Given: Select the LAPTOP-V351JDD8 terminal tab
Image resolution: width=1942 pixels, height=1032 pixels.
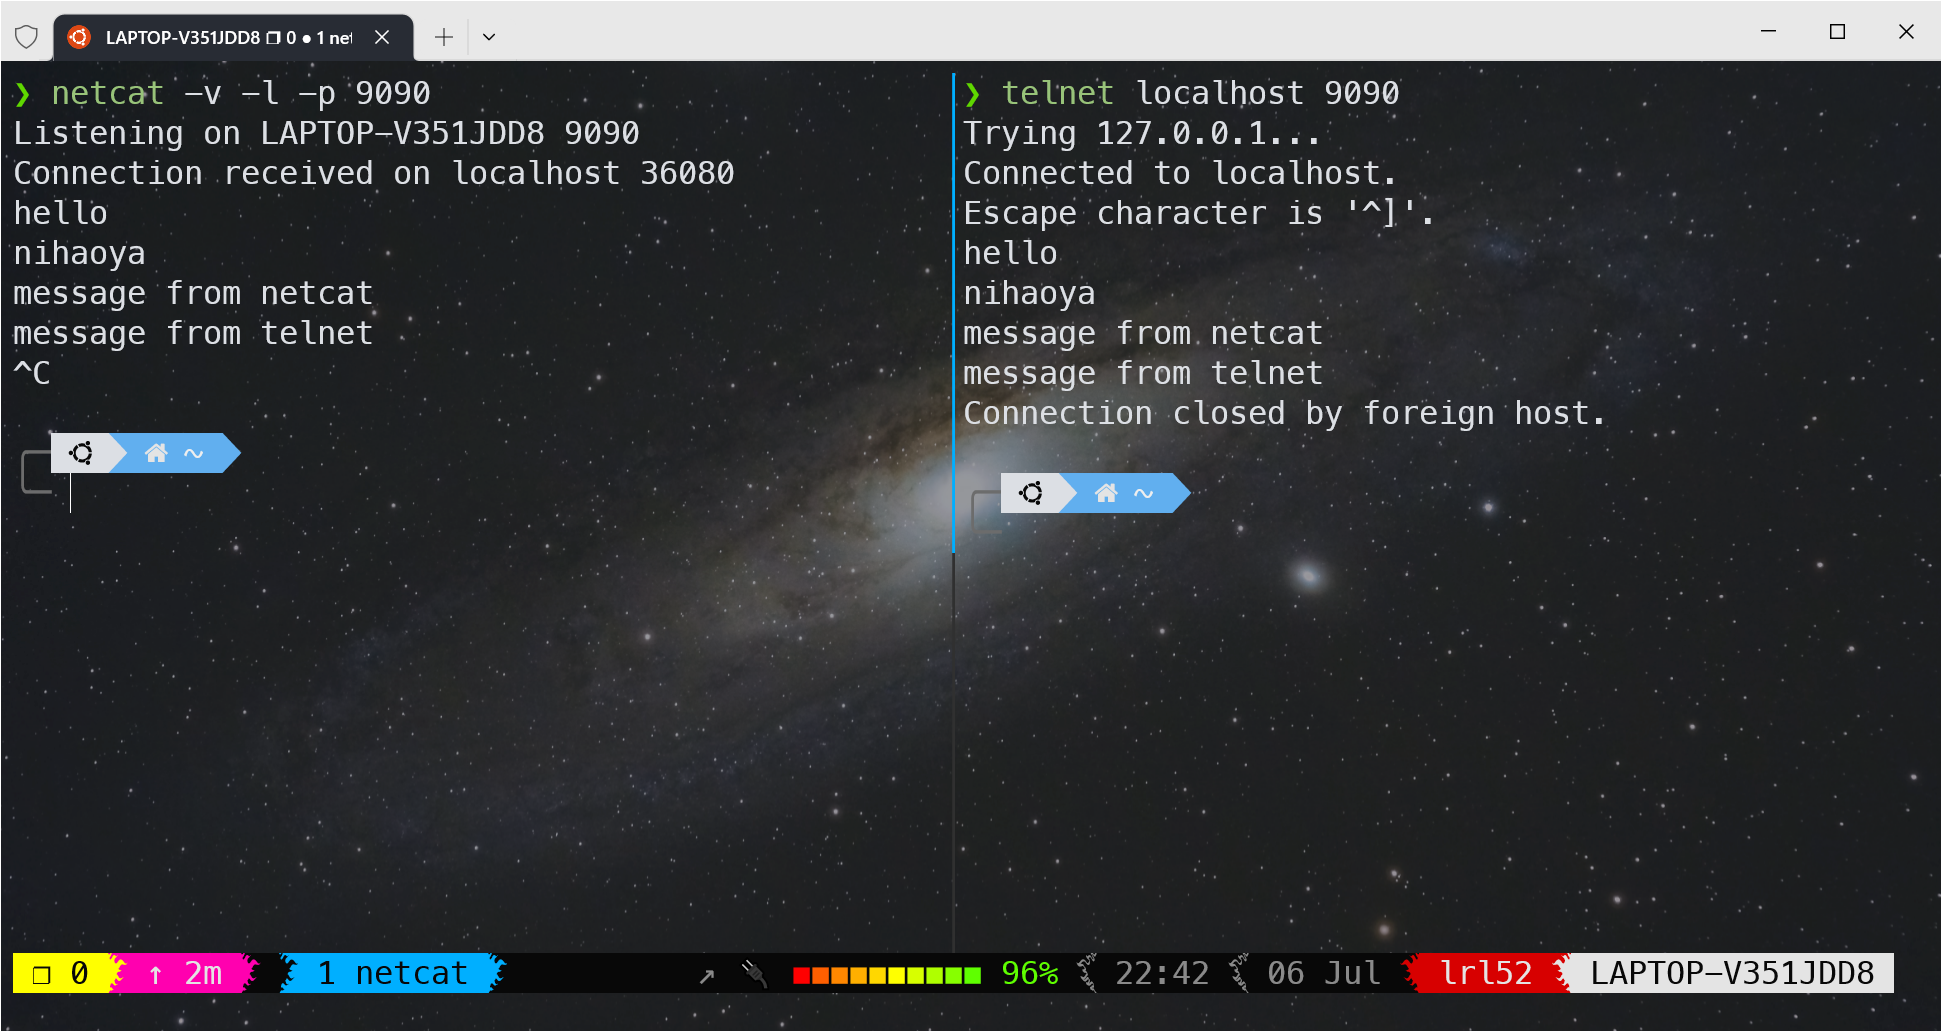Looking at the screenshot, I should [x=234, y=37].
